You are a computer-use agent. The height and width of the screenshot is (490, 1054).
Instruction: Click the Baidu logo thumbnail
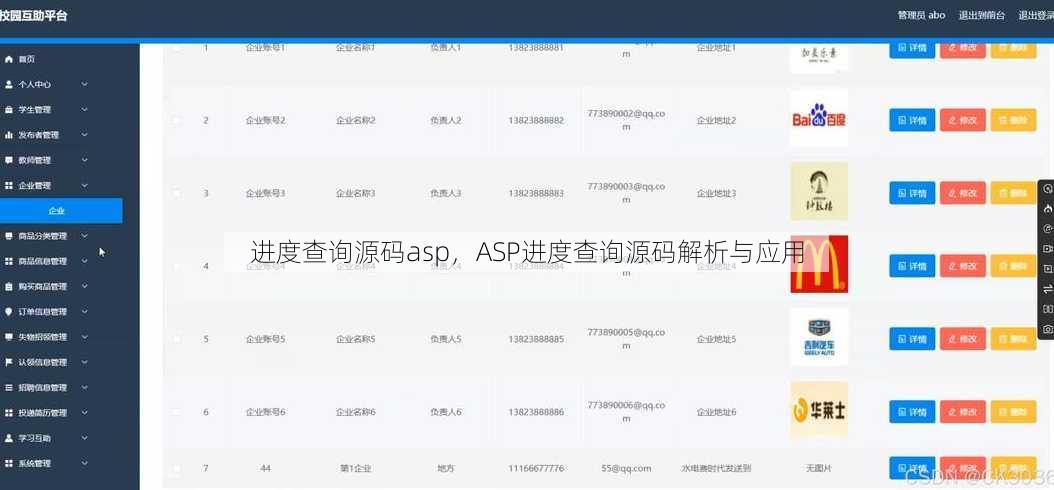coord(819,118)
